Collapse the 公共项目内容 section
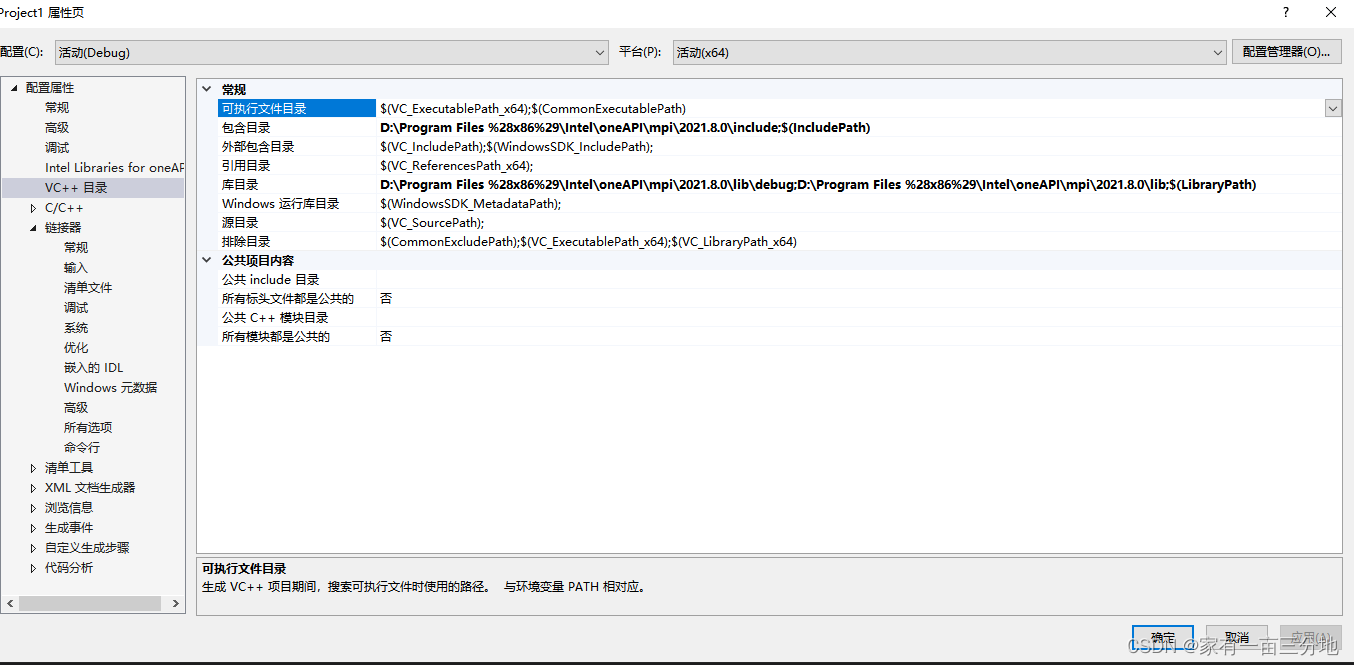Viewport: 1354px width, 665px height. point(206,259)
